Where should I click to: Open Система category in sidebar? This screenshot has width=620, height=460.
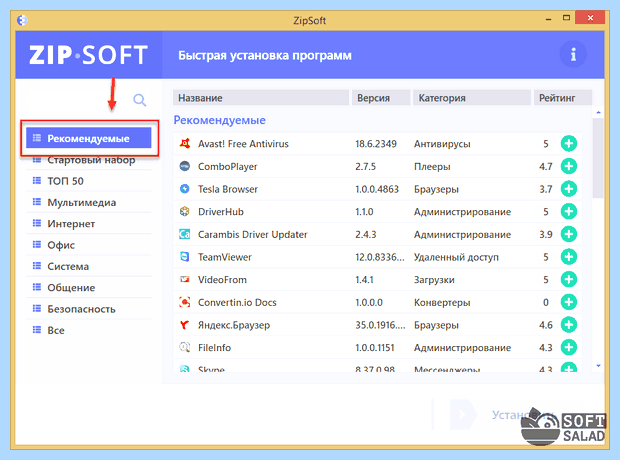click(89, 266)
